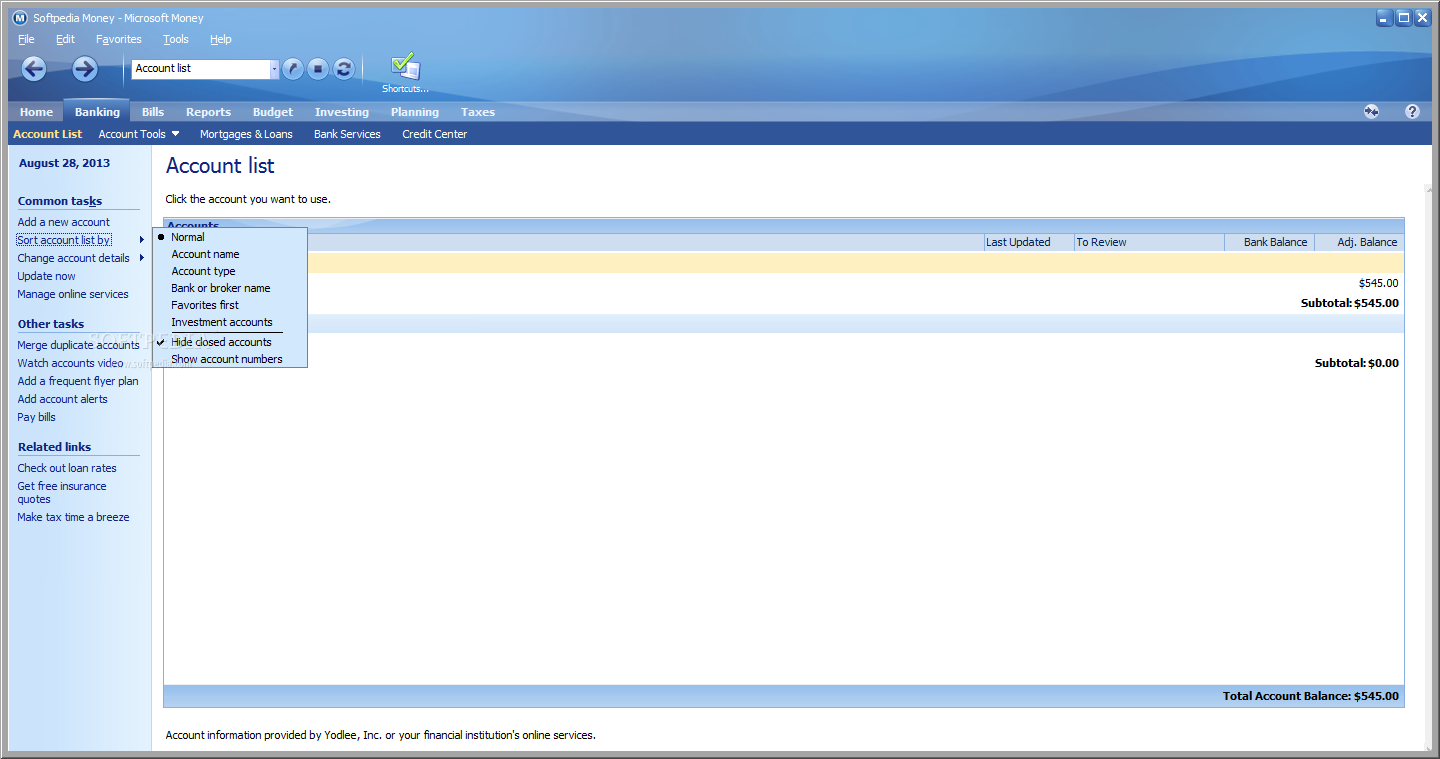Open Mortgages & Loans subtab

[246, 134]
